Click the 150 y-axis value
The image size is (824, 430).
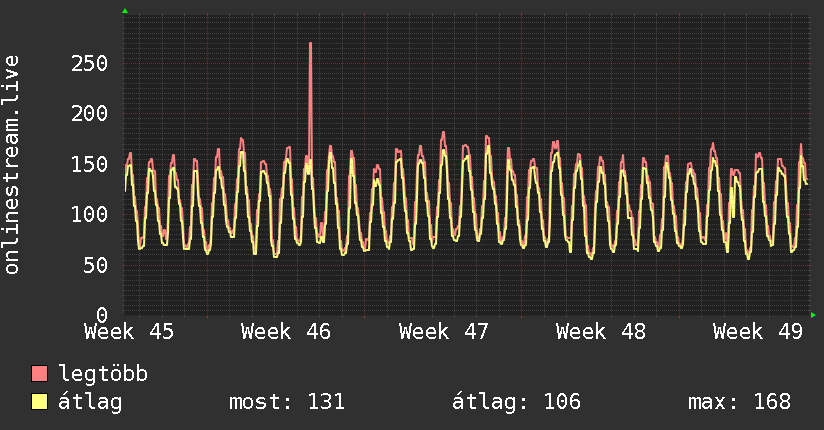point(89,165)
